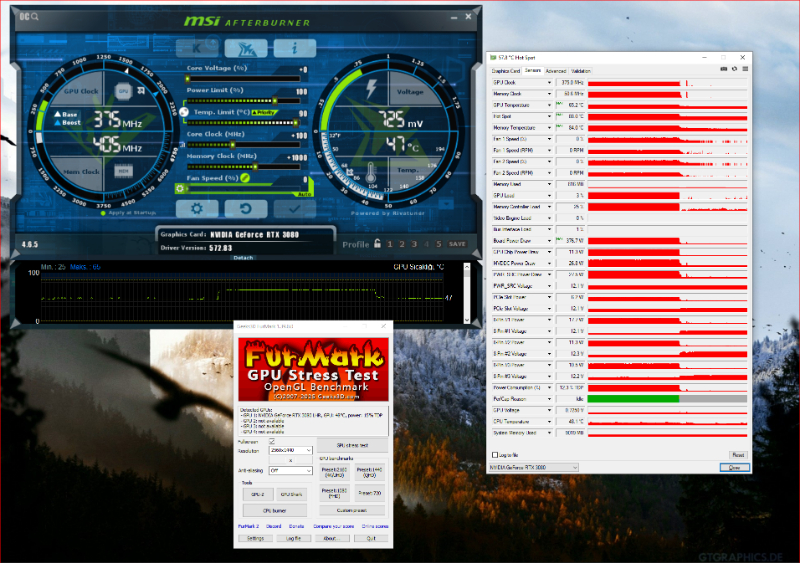Take GPU-Z screenshot with camera icon

(723, 69)
